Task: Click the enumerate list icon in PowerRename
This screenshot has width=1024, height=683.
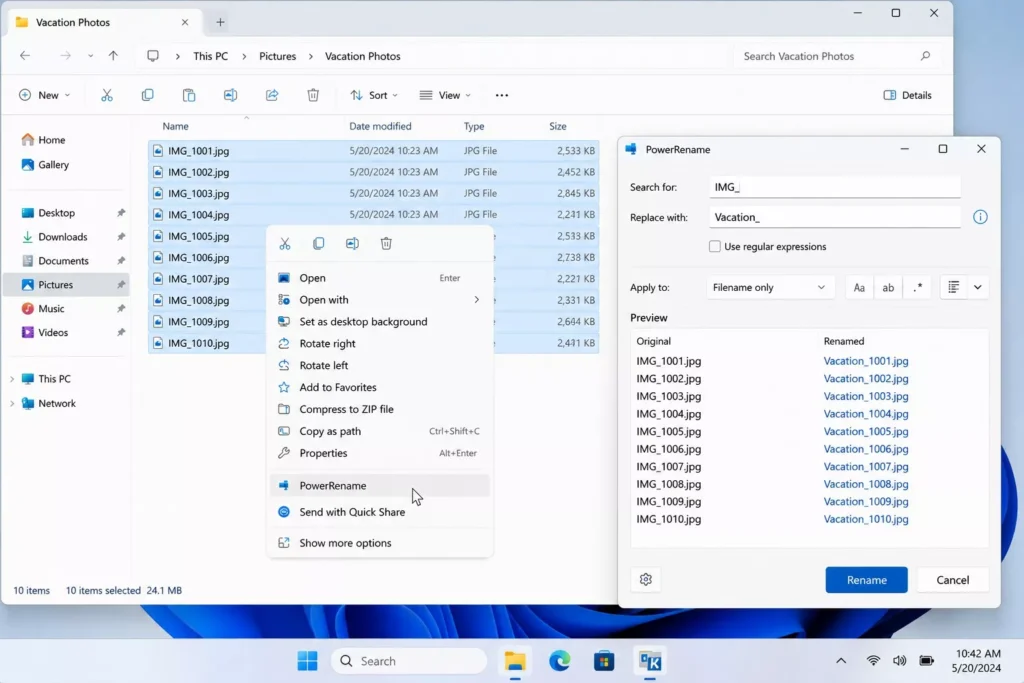Action: click(953, 287)
